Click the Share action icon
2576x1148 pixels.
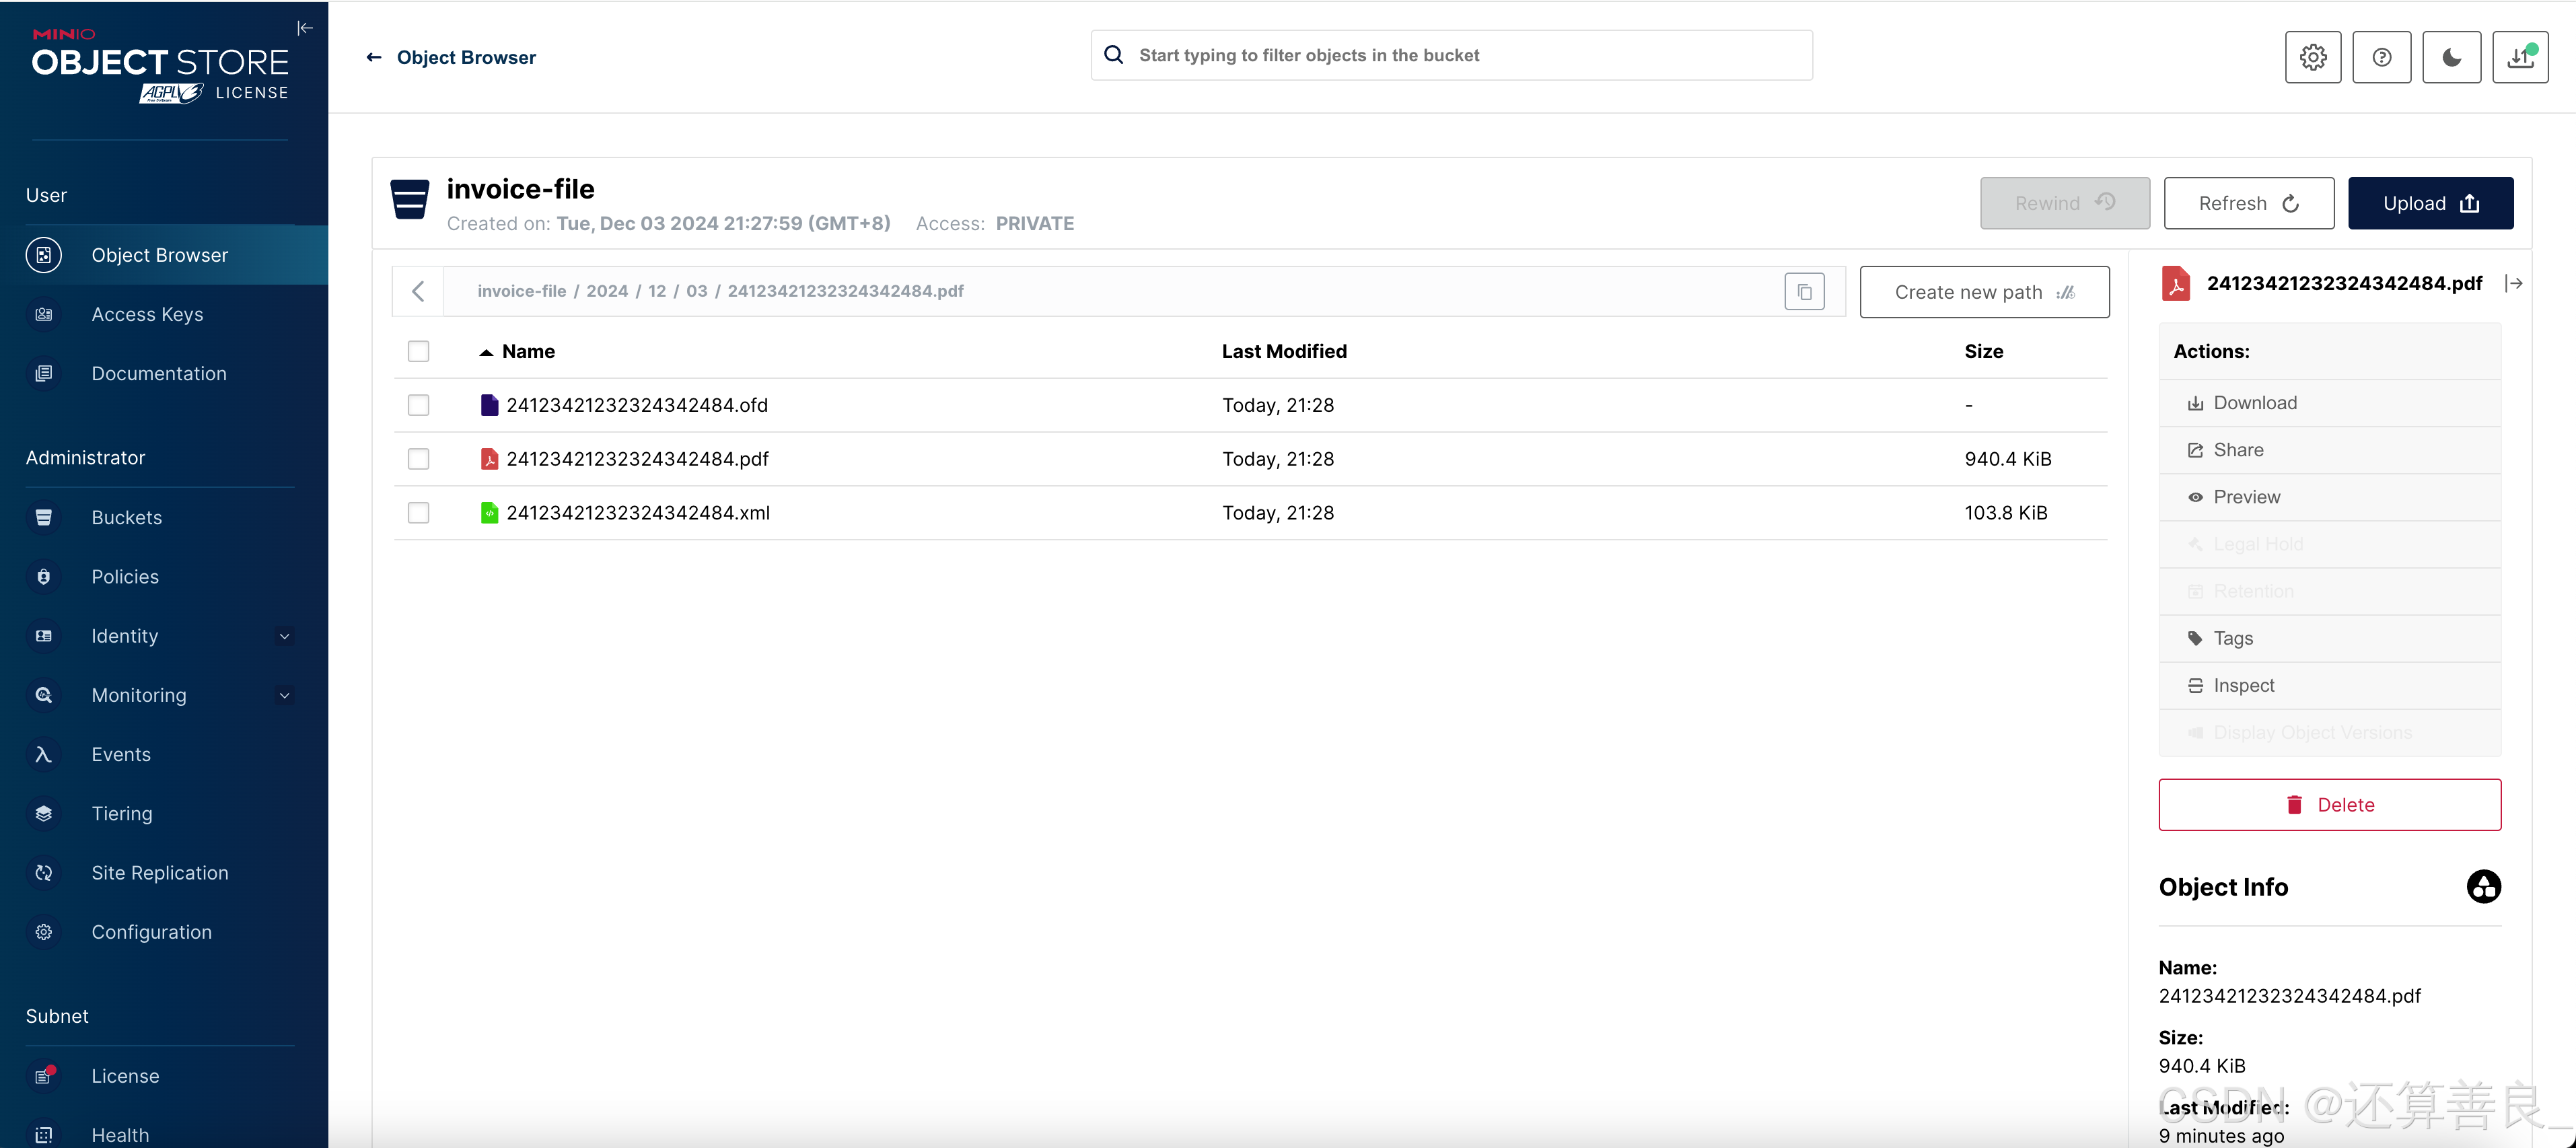tap(2196, 448)
